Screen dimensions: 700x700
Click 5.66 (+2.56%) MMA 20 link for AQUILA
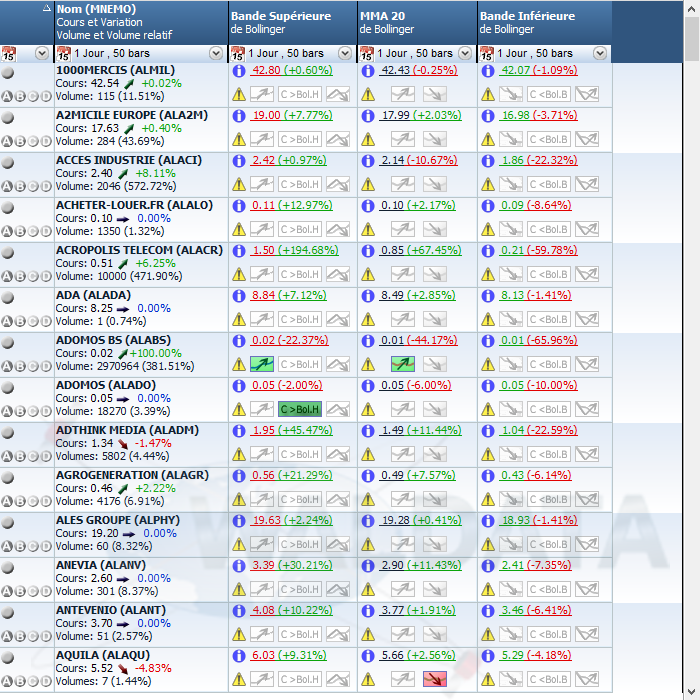(x=417, y=655)
